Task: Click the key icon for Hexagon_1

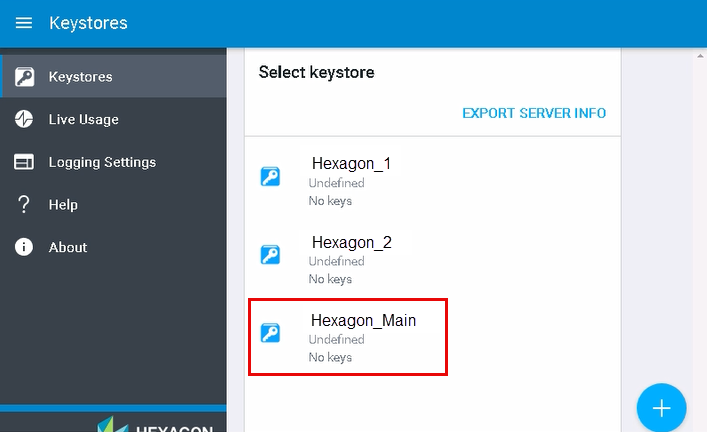Action: click(x=270, y=177)
